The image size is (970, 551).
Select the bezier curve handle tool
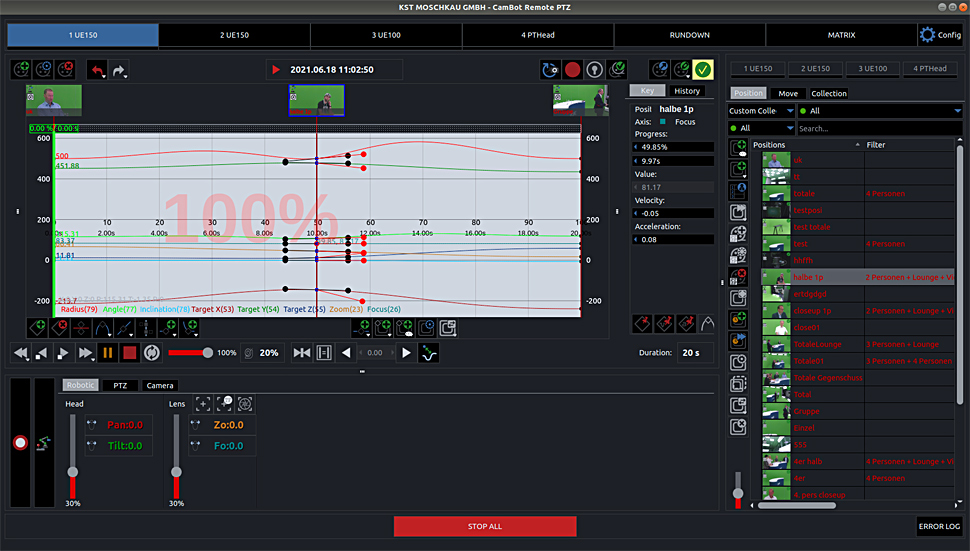coord(103,328)
